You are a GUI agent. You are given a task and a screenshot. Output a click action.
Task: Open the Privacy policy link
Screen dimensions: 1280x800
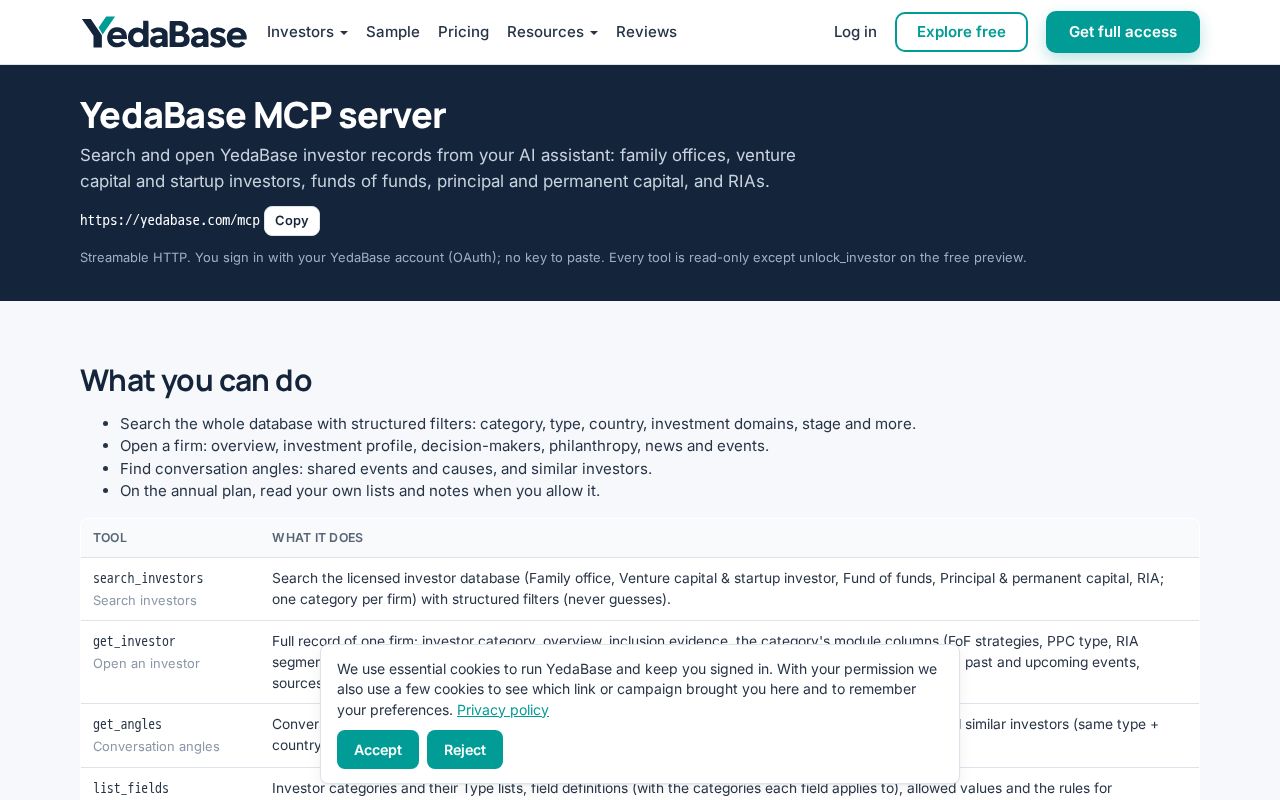click(503, 710)
